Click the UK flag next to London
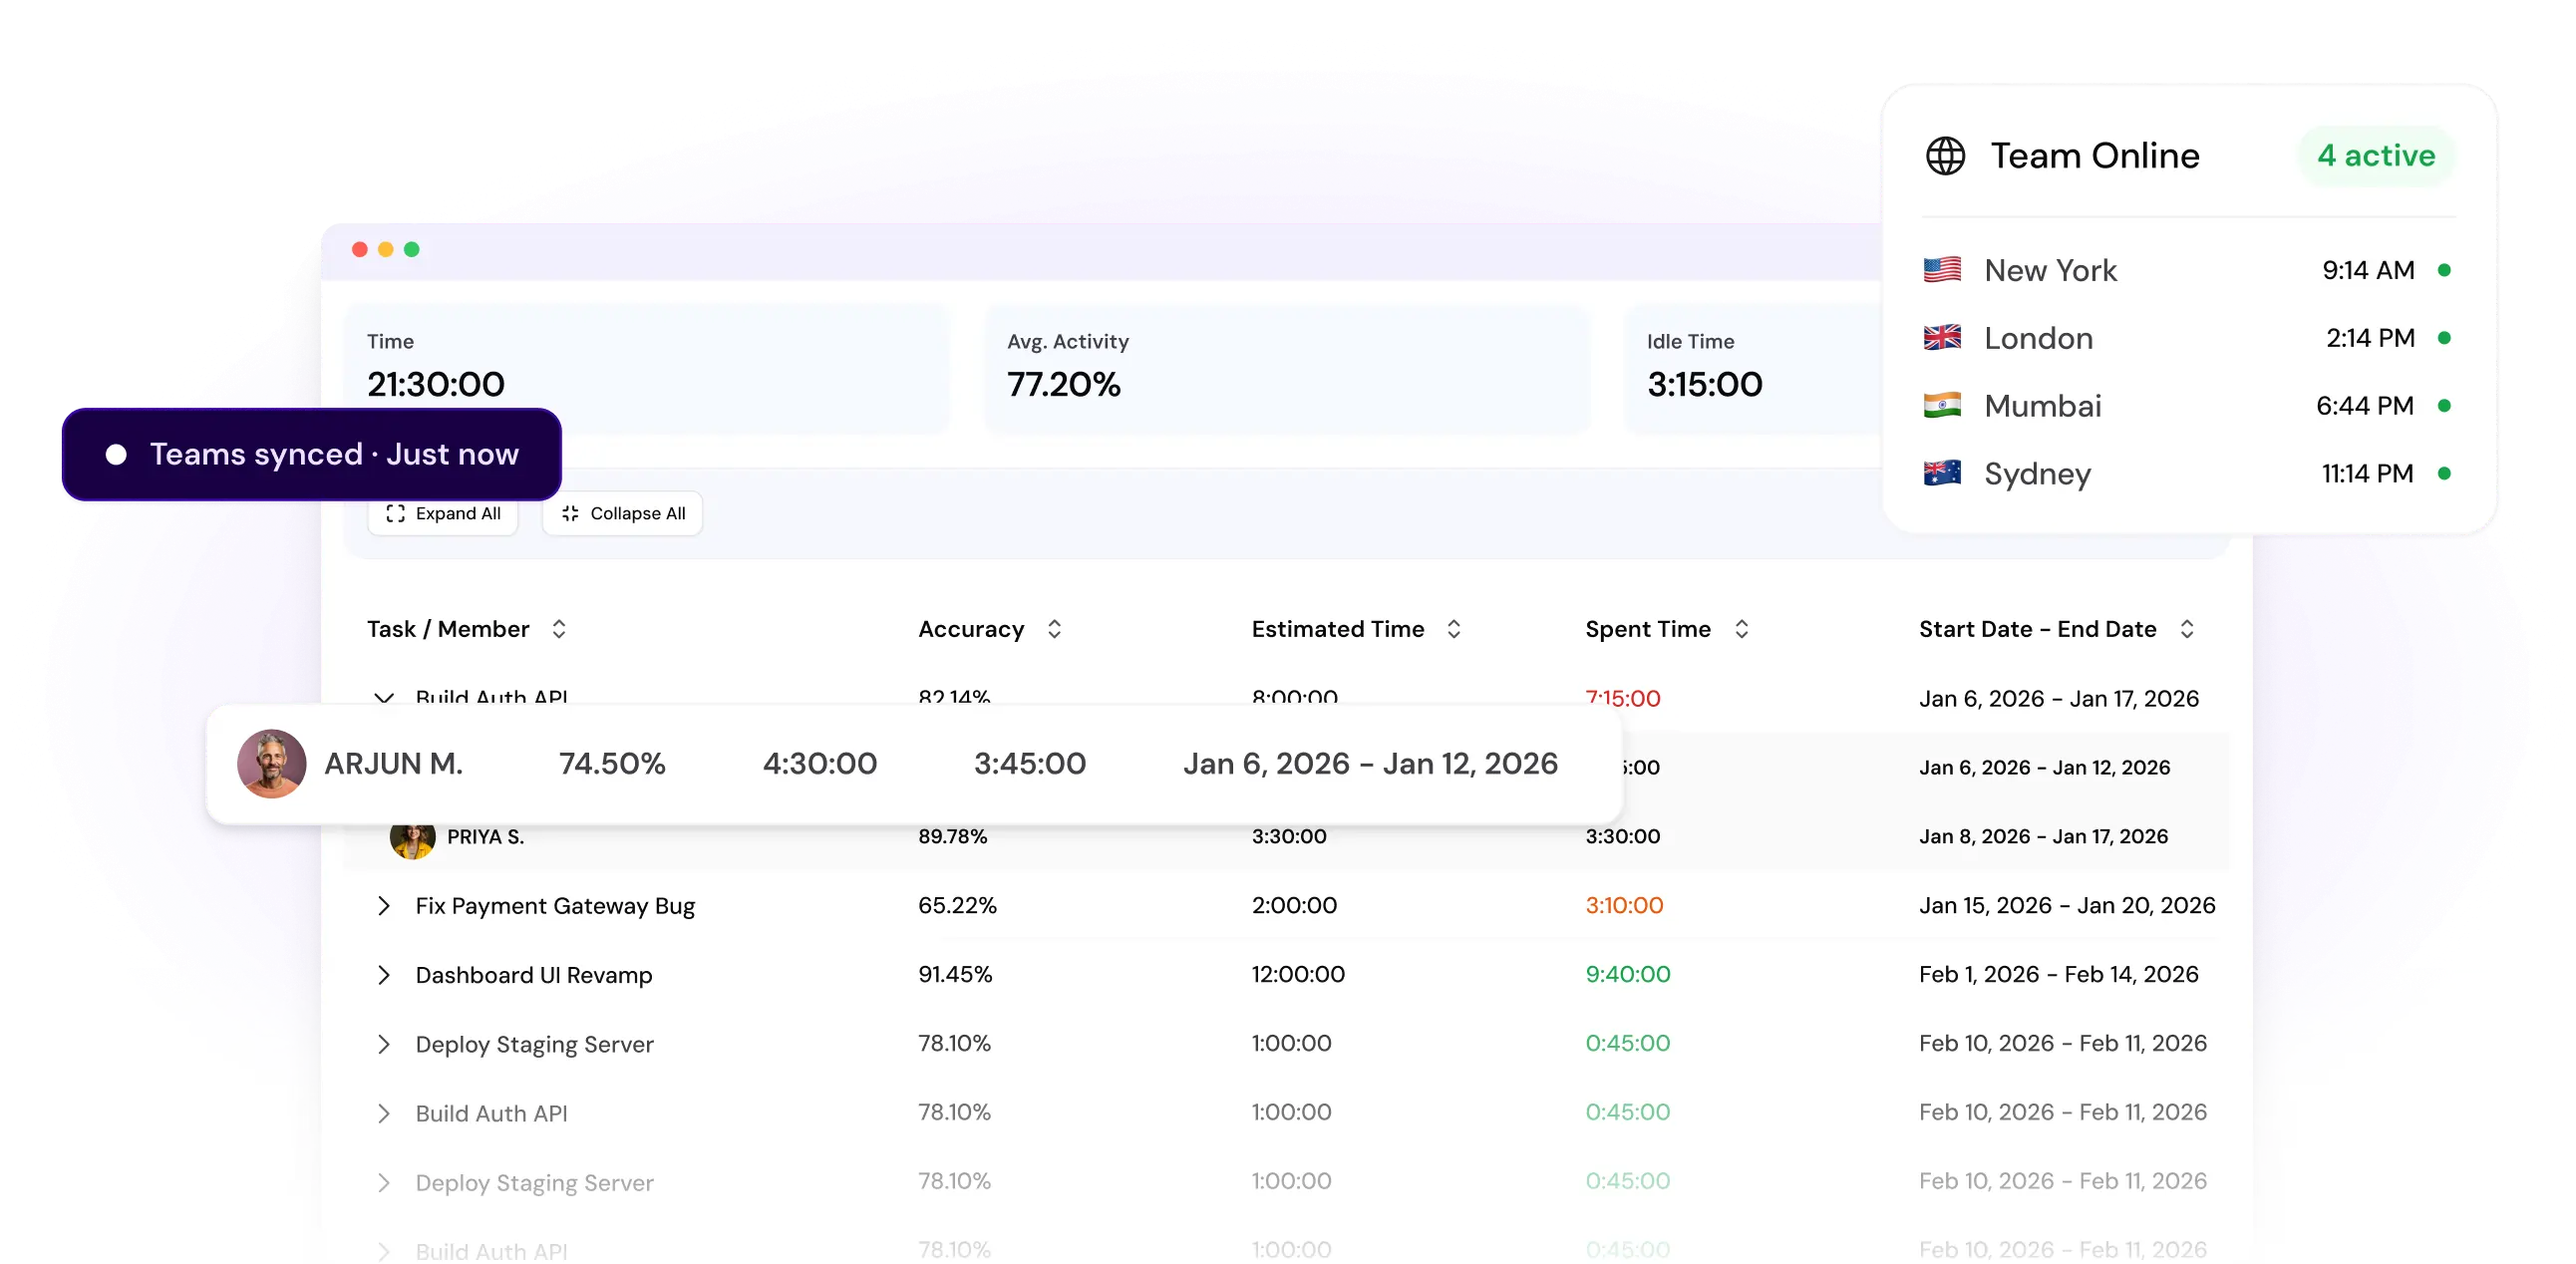Viewport: 2576px width, 1264px height. coord(1942,338)
